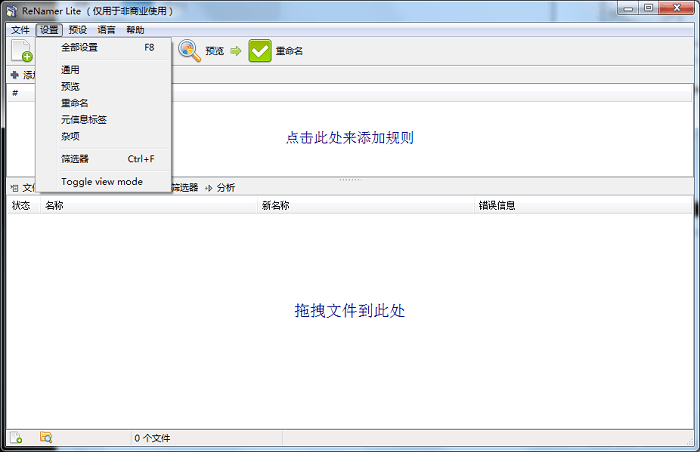Select 元信息标签 menu entry
Viewport: 700px width, 452px height.
point(104,119)
